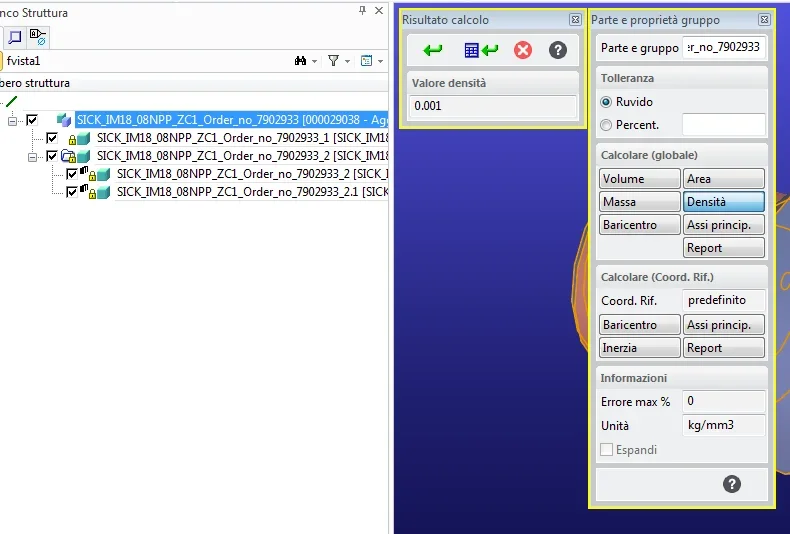Uncheck checkbox for Order_no_7902933_1 part

pyautogui.click(x=52, y=138)
